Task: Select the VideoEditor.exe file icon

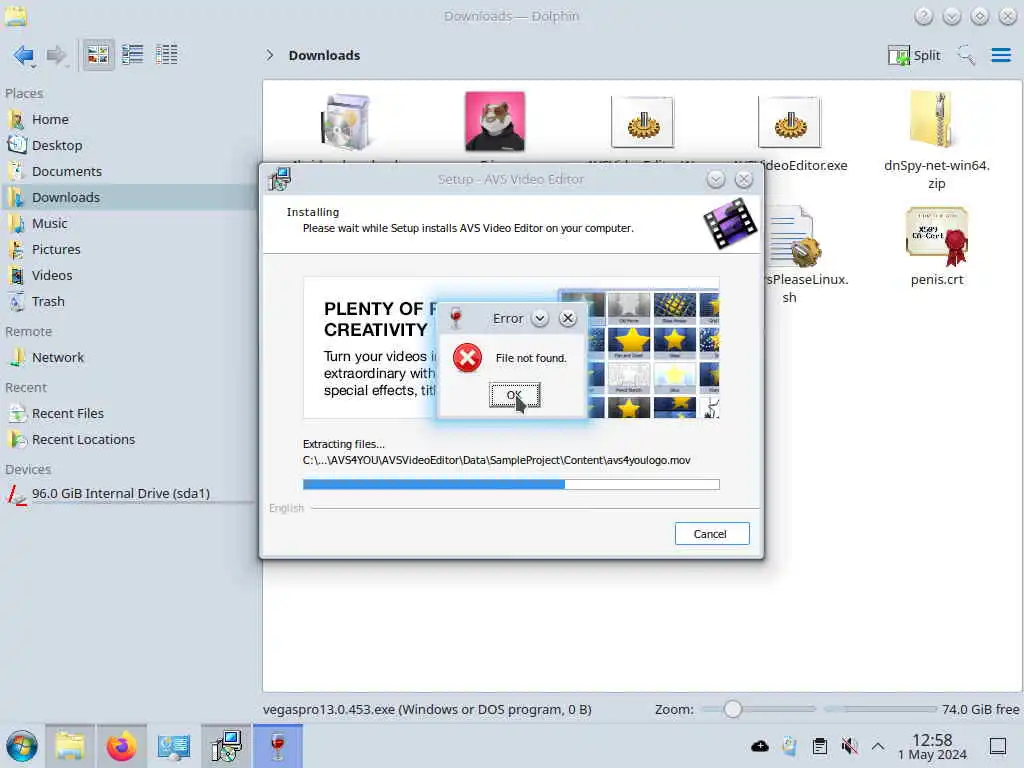Action: point(790,122)
